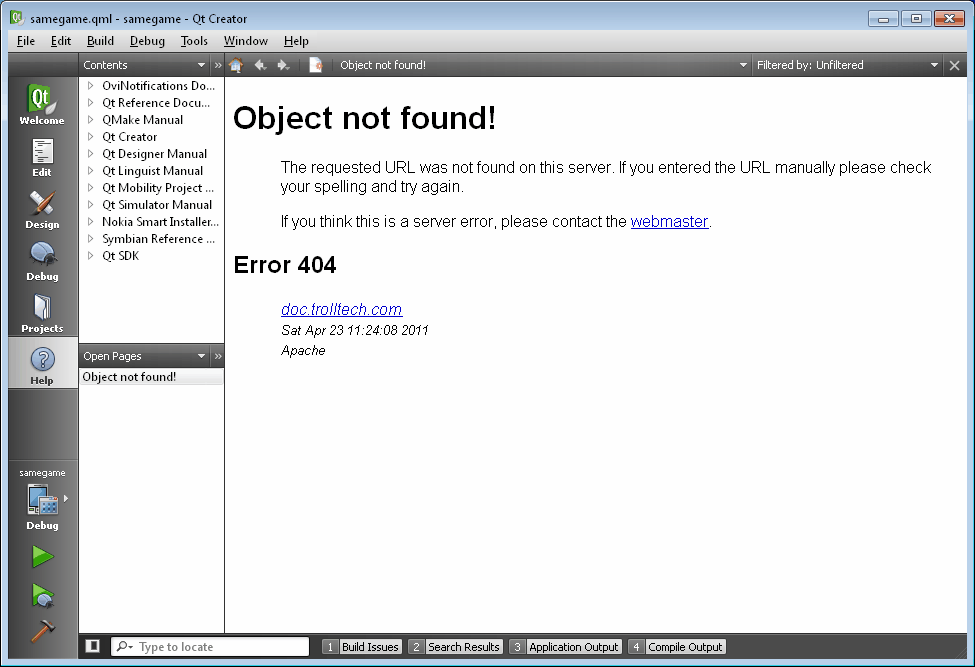Viewport: 975px width, 667px height.
Task: Show more options beside Open Pages header
Action: [x=218, y=356]
